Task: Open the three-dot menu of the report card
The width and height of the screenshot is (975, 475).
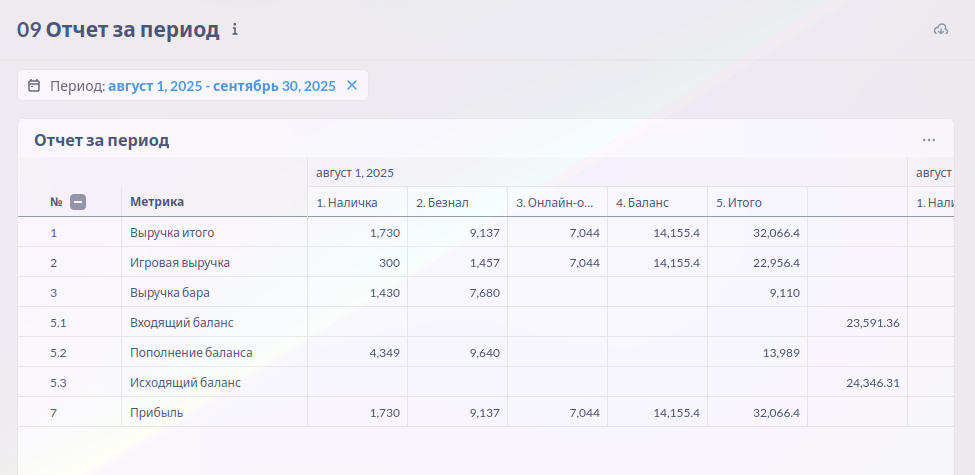Action: click(x=929, y=140)
